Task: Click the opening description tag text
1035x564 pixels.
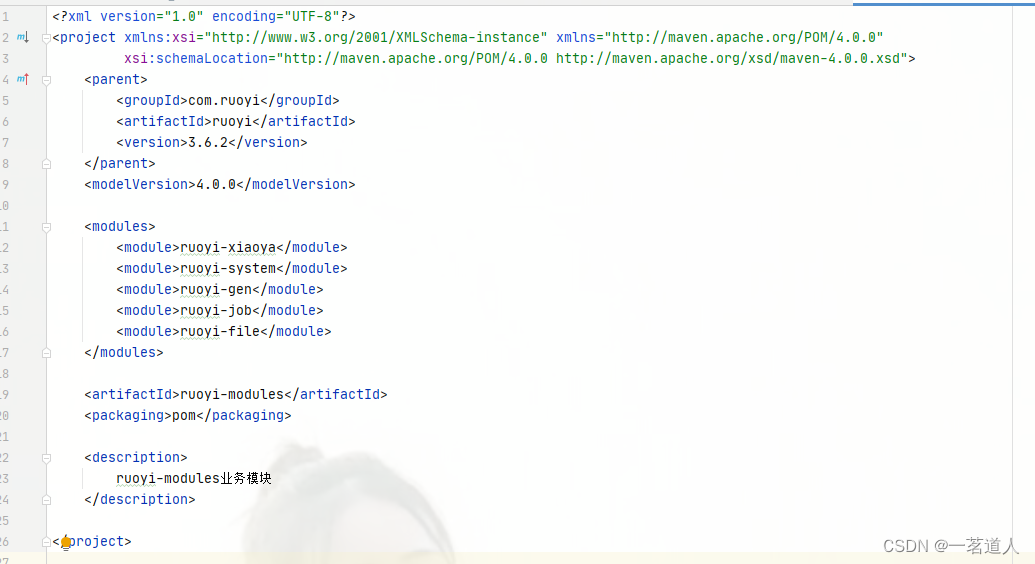Action: (136, 458)
